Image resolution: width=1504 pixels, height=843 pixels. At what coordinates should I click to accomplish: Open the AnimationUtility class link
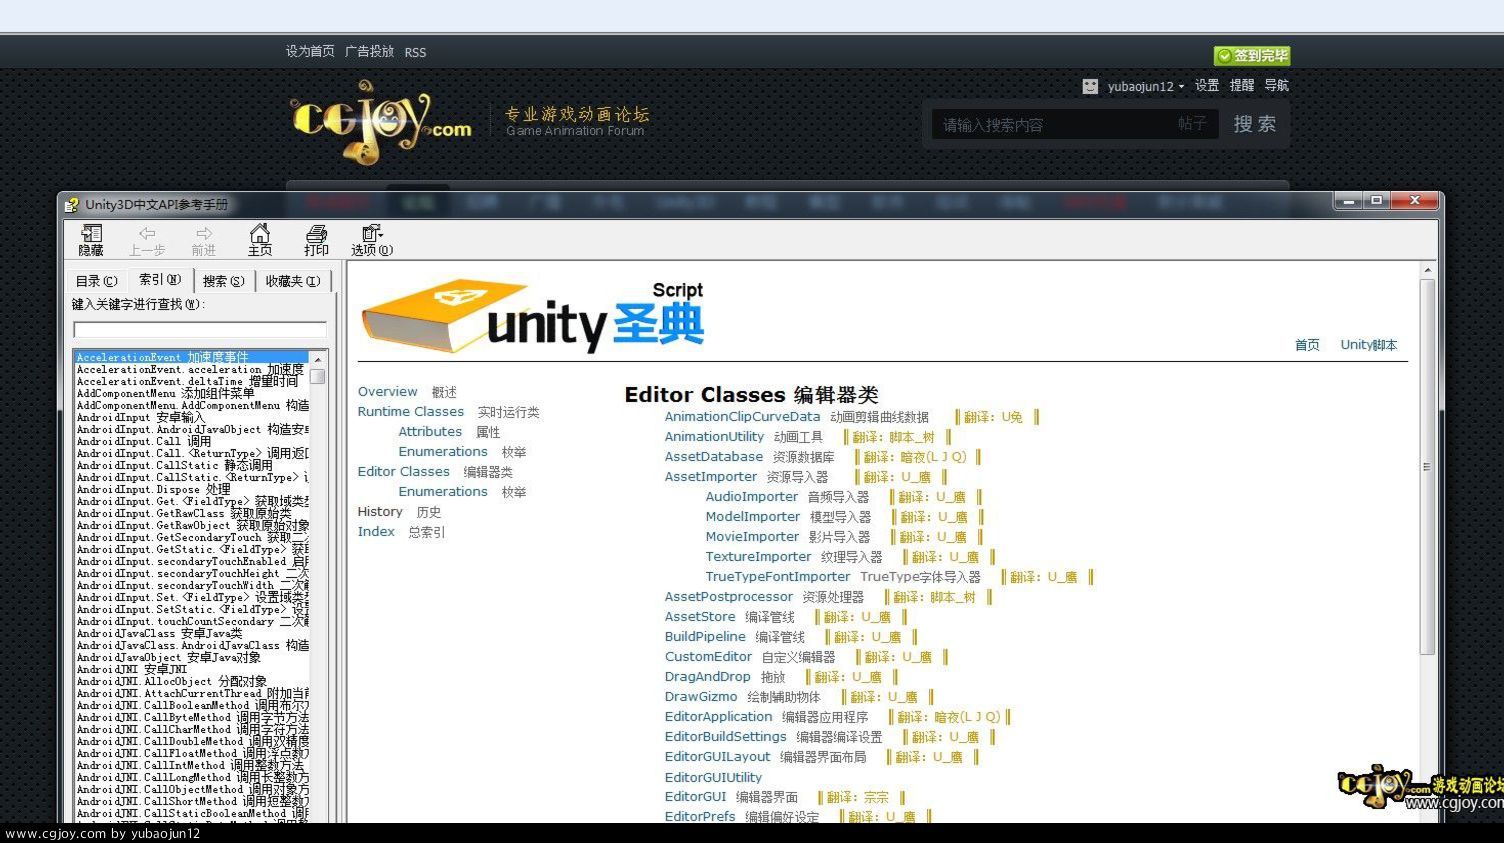point(714,437)
